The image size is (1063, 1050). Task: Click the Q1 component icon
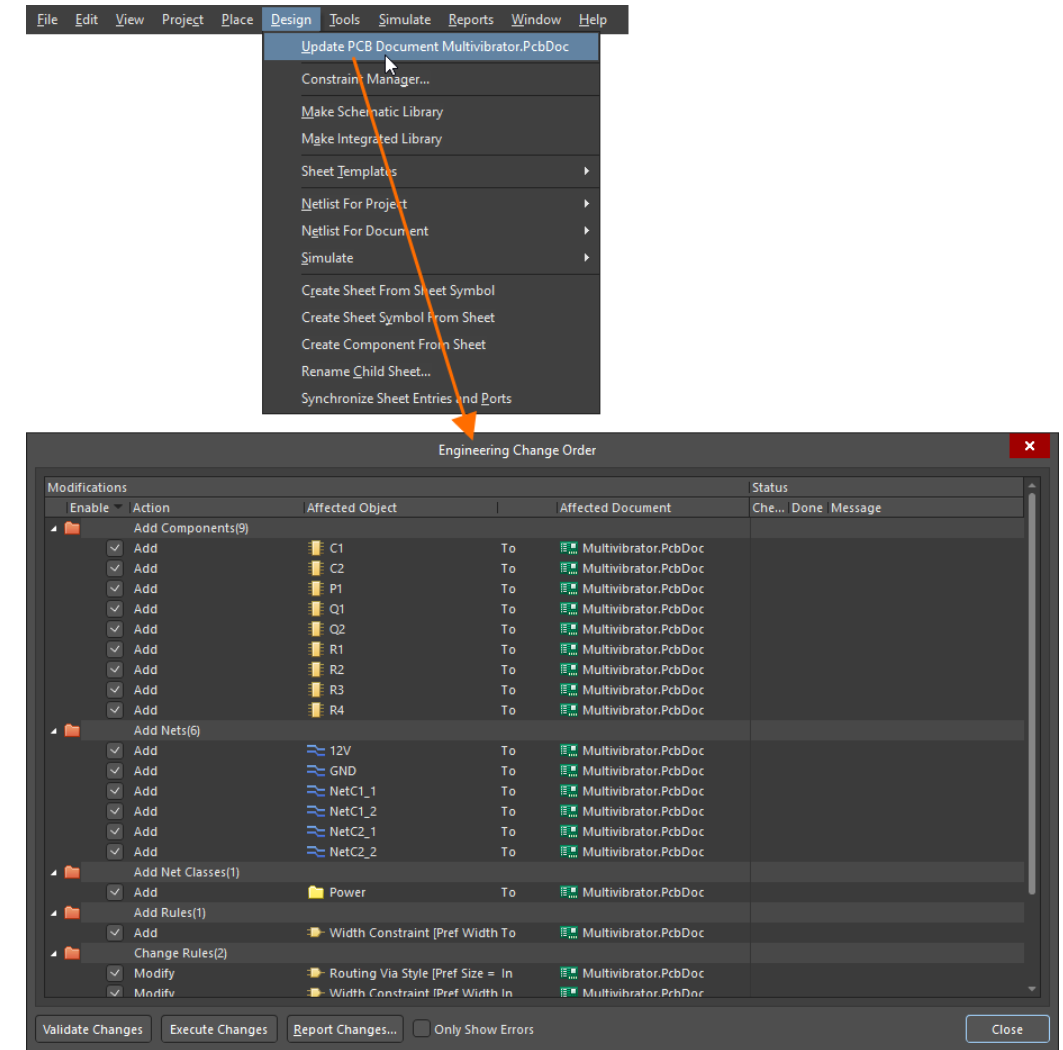click(316, 609)
